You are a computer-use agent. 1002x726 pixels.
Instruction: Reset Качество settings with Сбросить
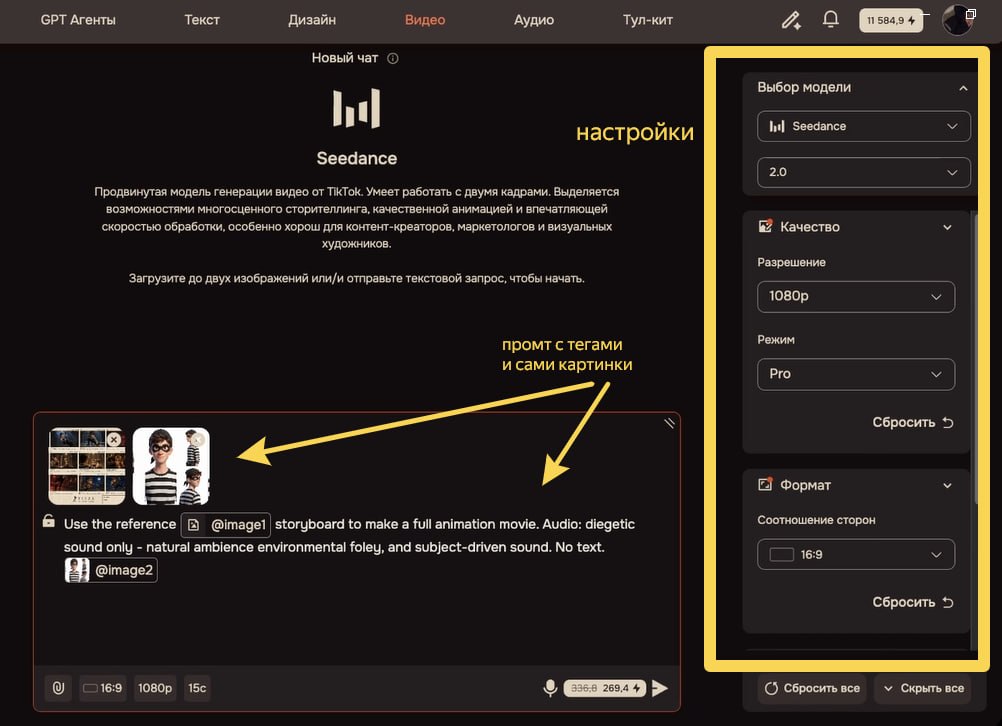tap(913, 422)
